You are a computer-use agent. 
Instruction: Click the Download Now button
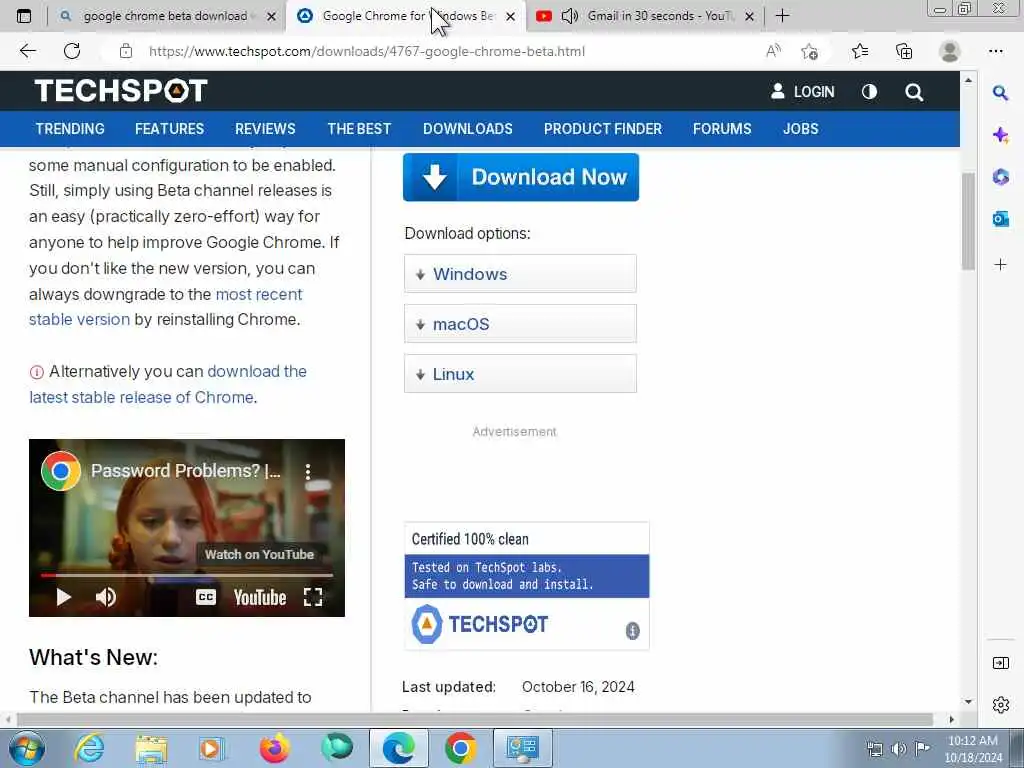coord(520,177)
